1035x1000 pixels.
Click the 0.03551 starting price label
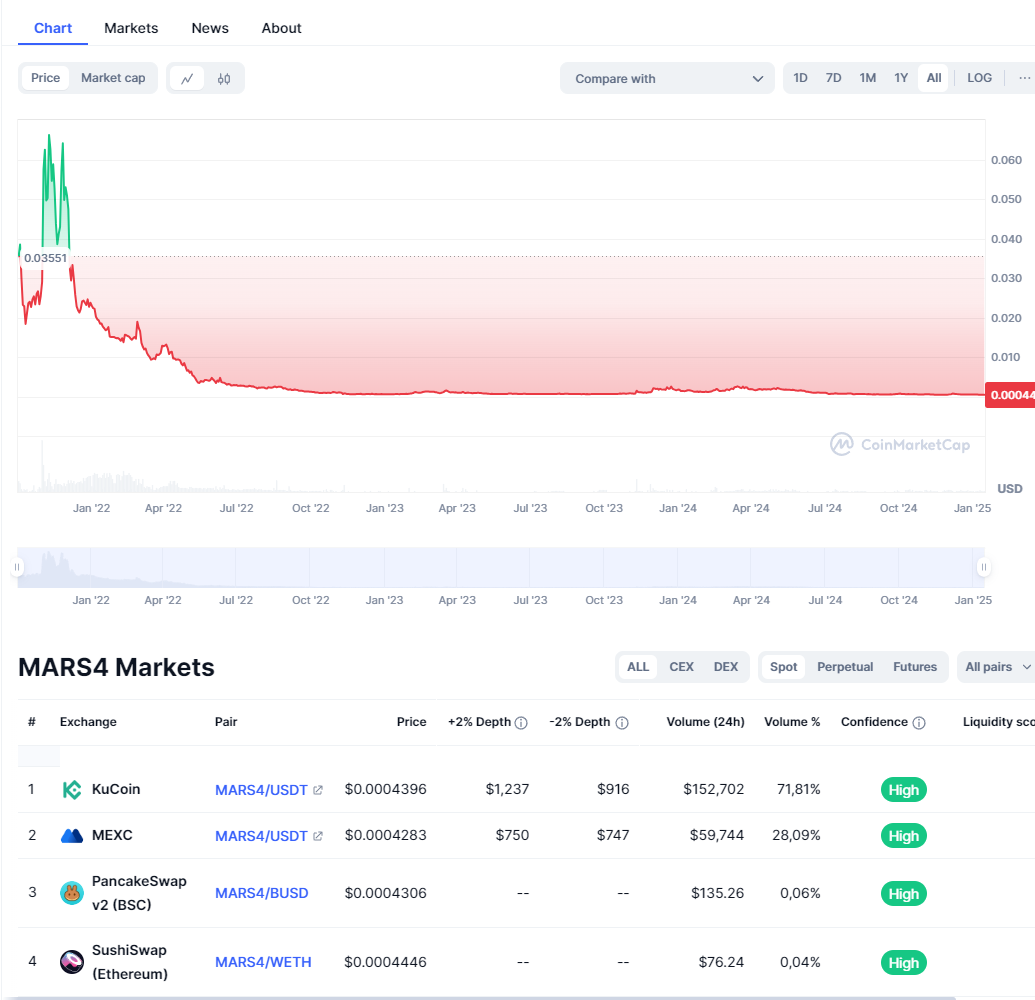click(46, 258)
